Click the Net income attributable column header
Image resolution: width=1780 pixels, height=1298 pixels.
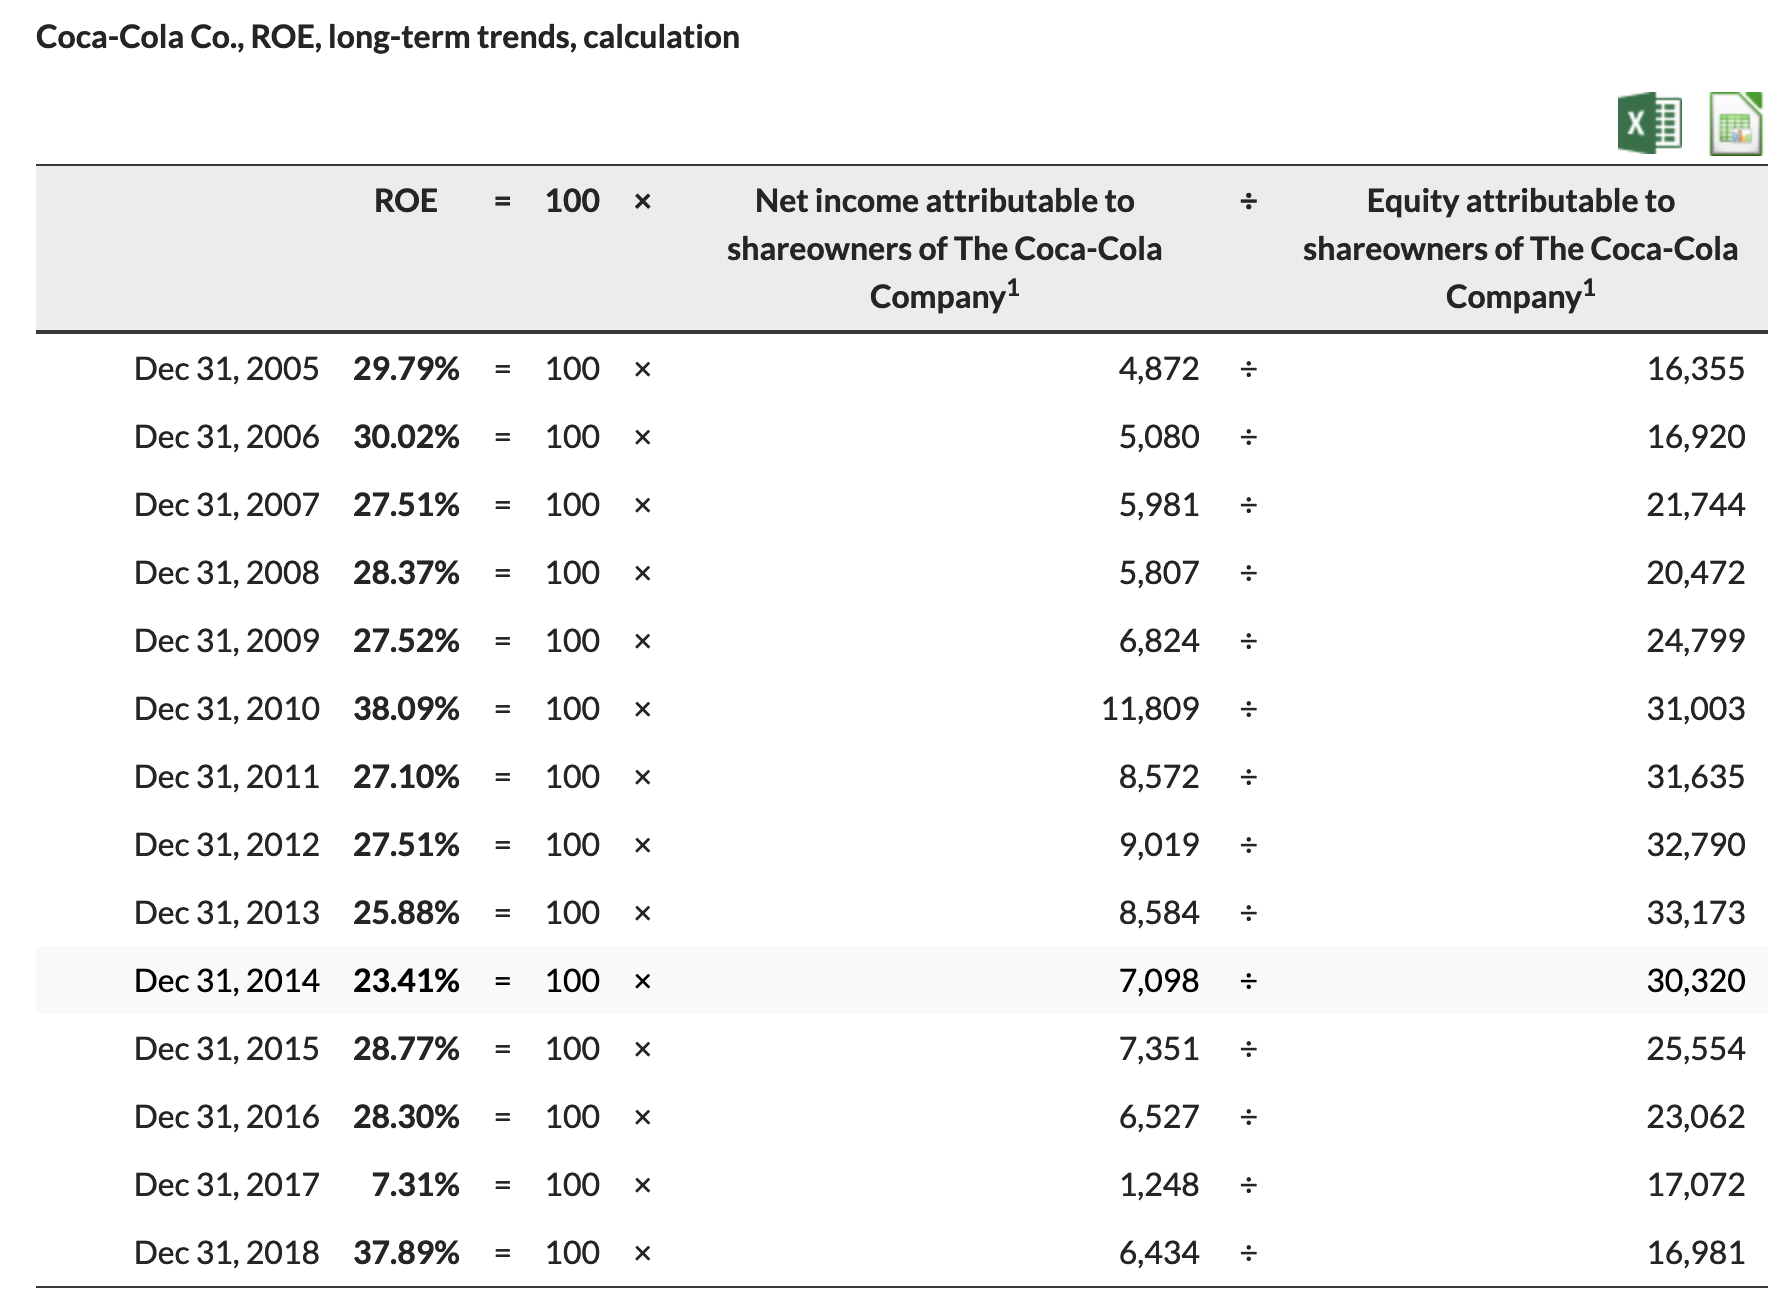[x=944, y=249]
